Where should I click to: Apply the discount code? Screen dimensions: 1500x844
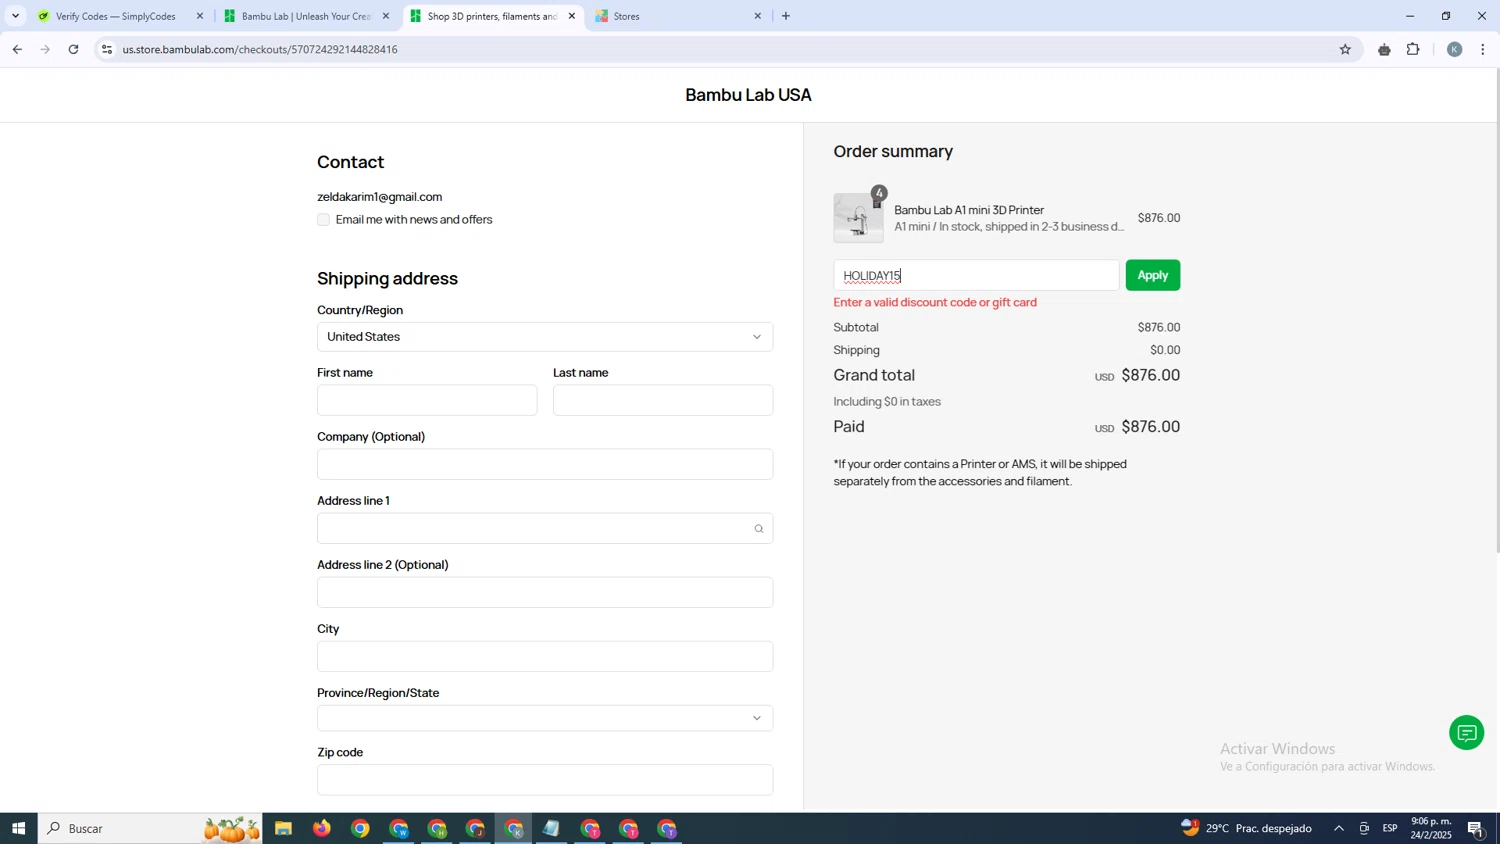pos(1152,275)
